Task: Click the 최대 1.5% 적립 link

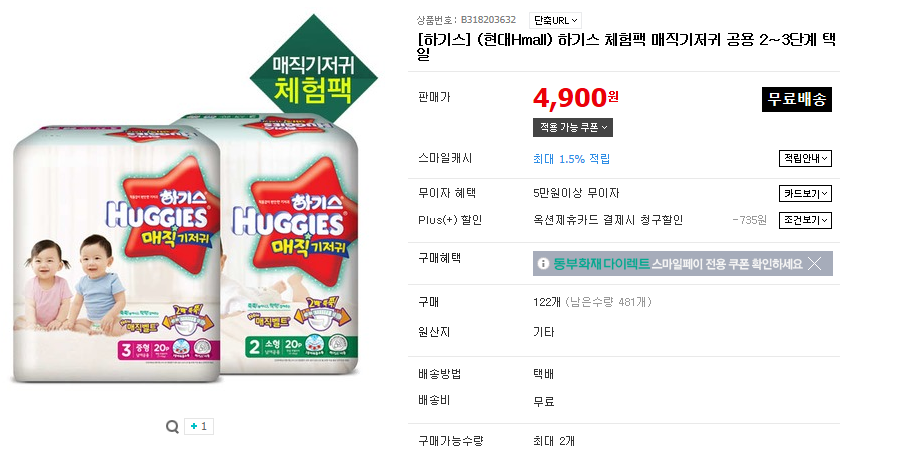Action: pos(572,159)
